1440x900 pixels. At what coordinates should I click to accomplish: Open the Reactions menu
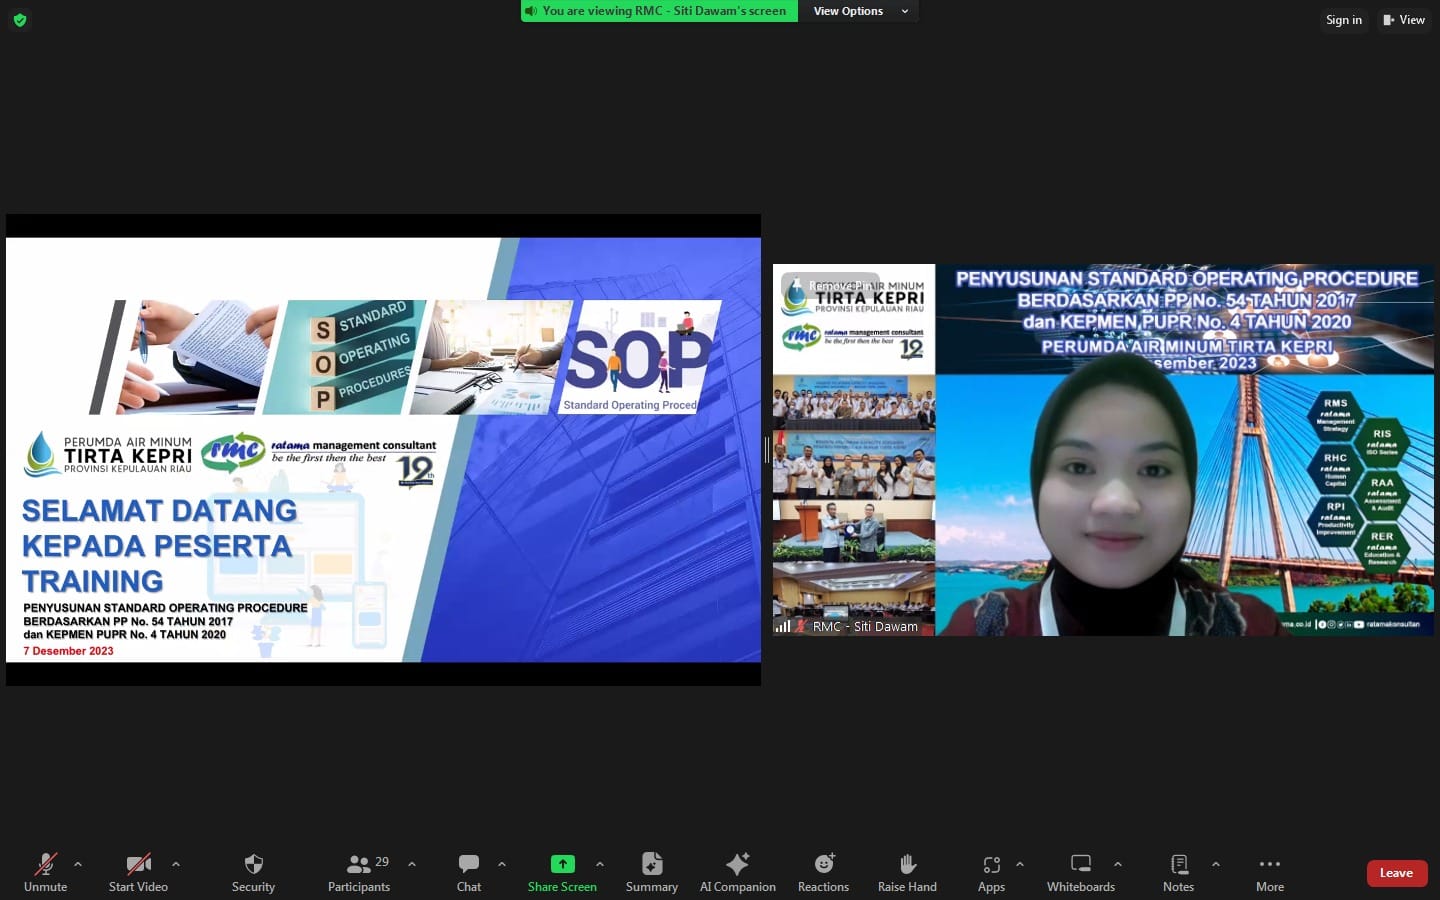coord(823,871)
